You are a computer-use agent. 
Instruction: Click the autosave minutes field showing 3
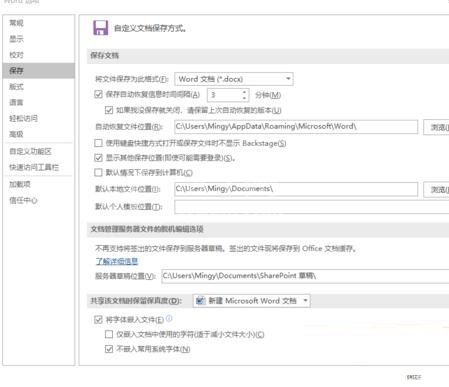pyautogui.click(x=224, y=95)
